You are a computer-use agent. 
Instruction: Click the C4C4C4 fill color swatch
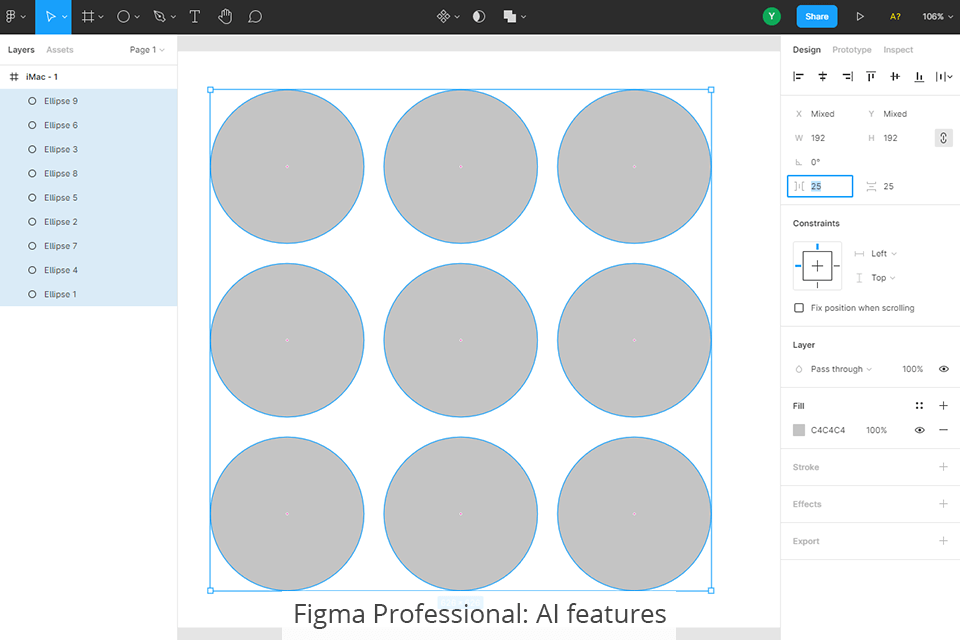799,430
